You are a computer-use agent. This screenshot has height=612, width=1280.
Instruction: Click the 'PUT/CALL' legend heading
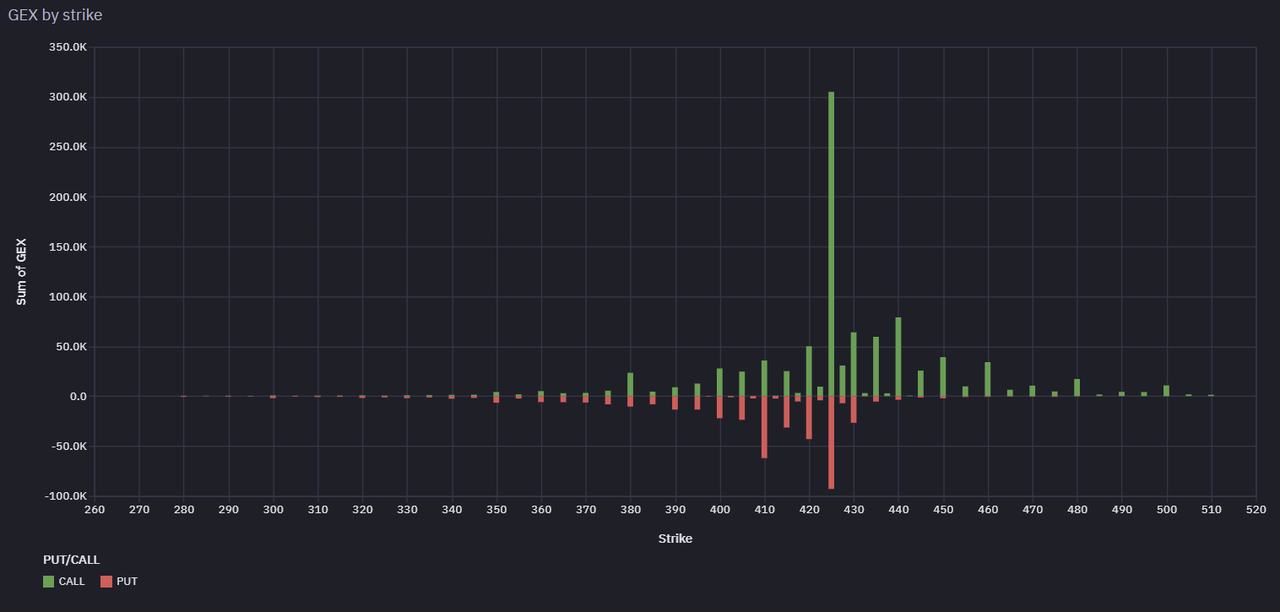point(71,560)
